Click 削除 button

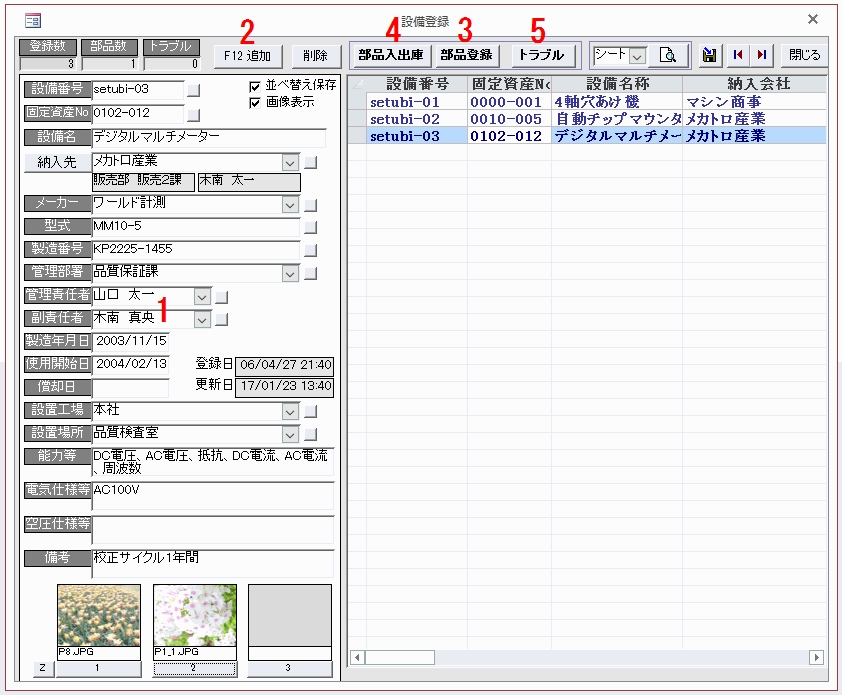click(x=315, y=56)
